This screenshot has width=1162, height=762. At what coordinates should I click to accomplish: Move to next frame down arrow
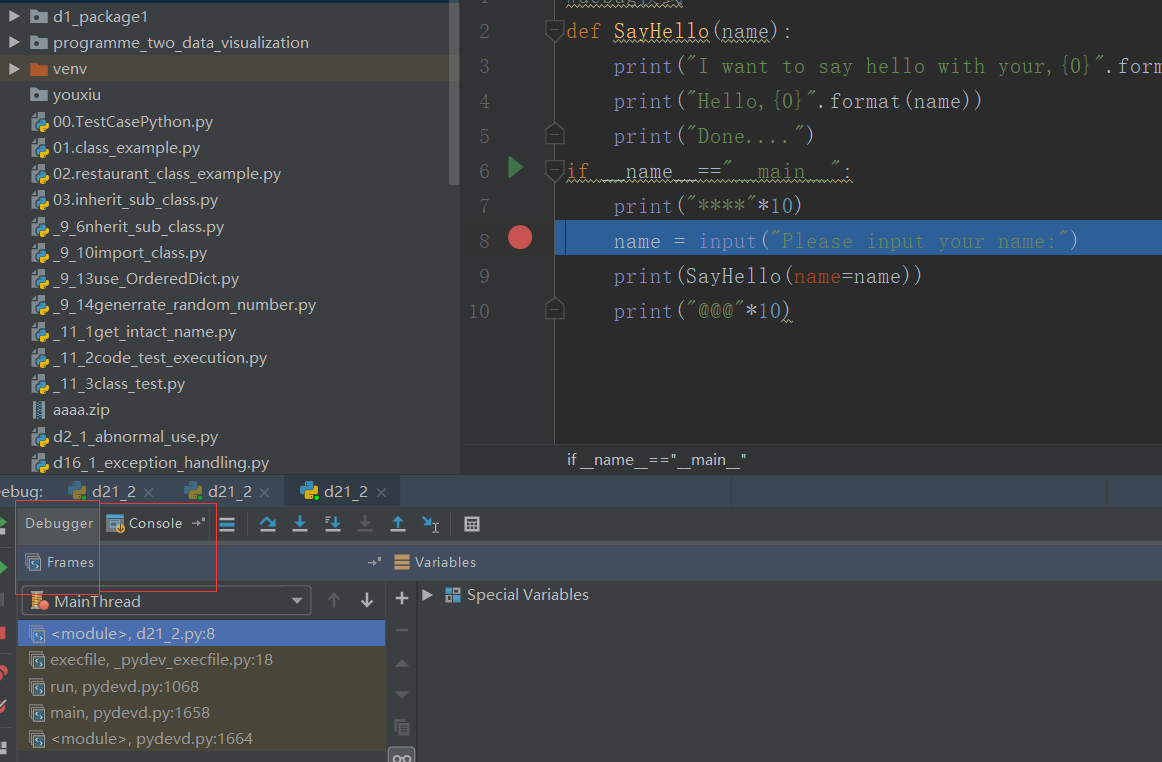coord(367,600)
